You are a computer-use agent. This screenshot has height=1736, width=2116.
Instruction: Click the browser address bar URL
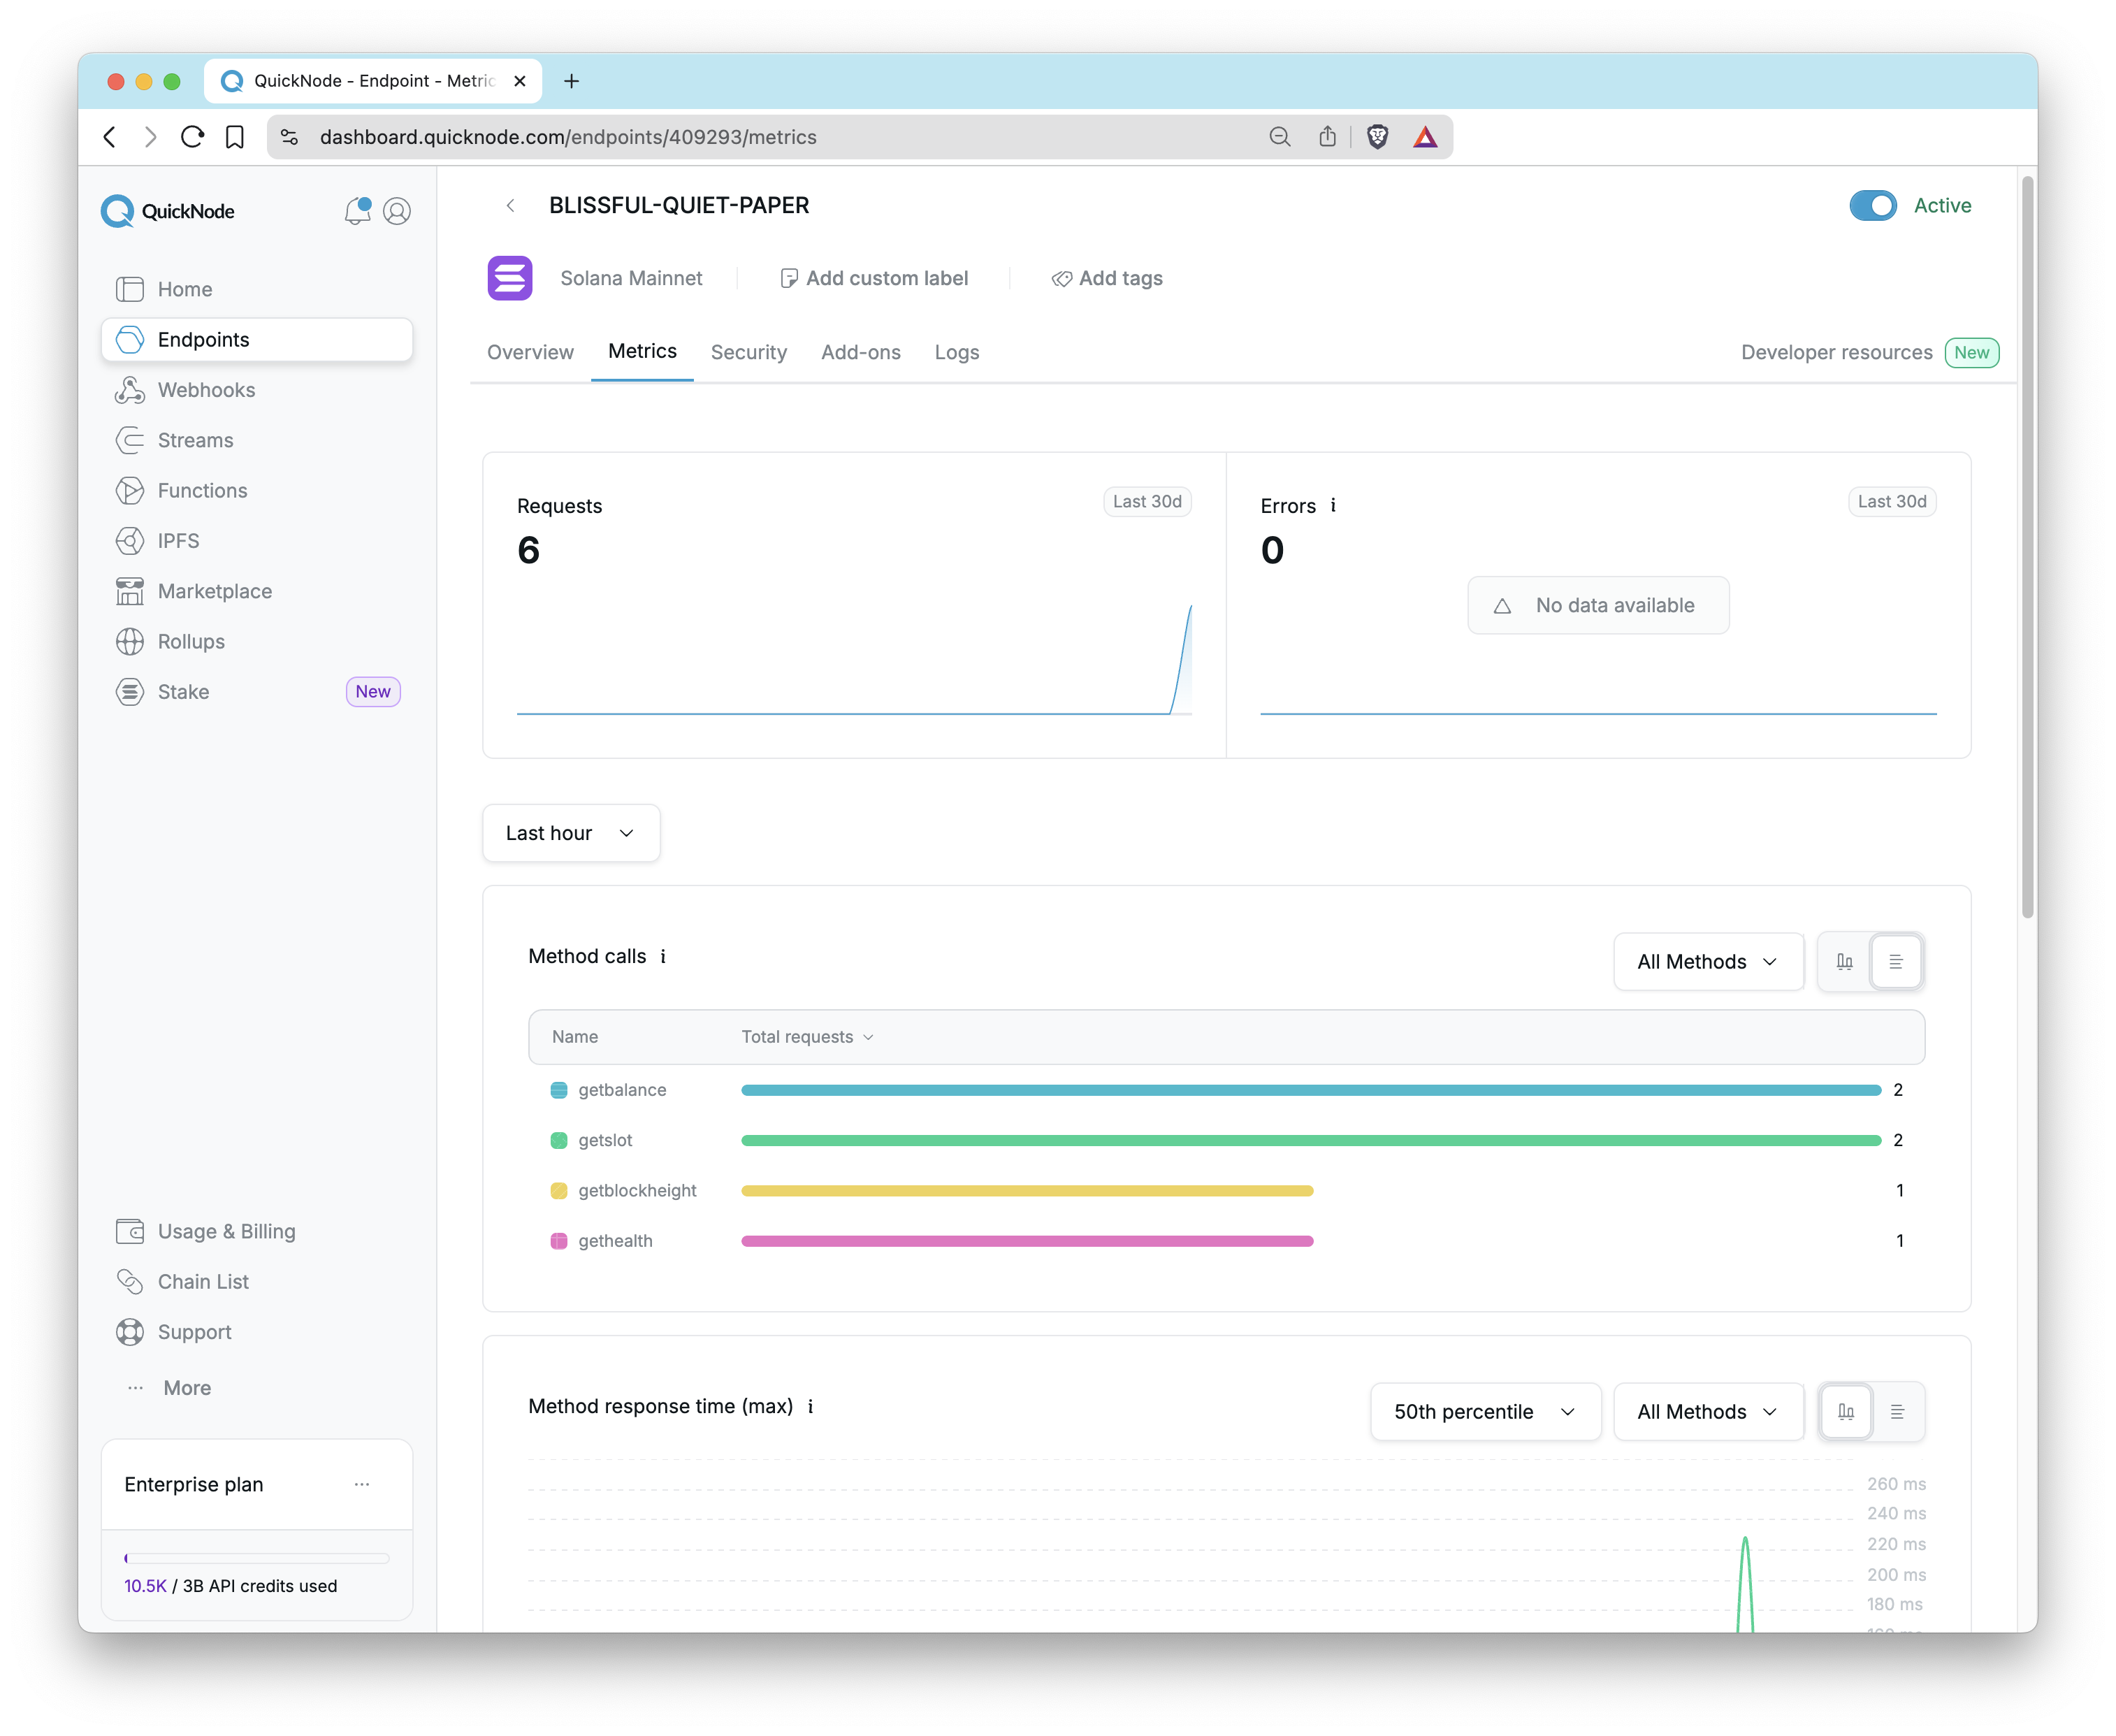[568, 137]
